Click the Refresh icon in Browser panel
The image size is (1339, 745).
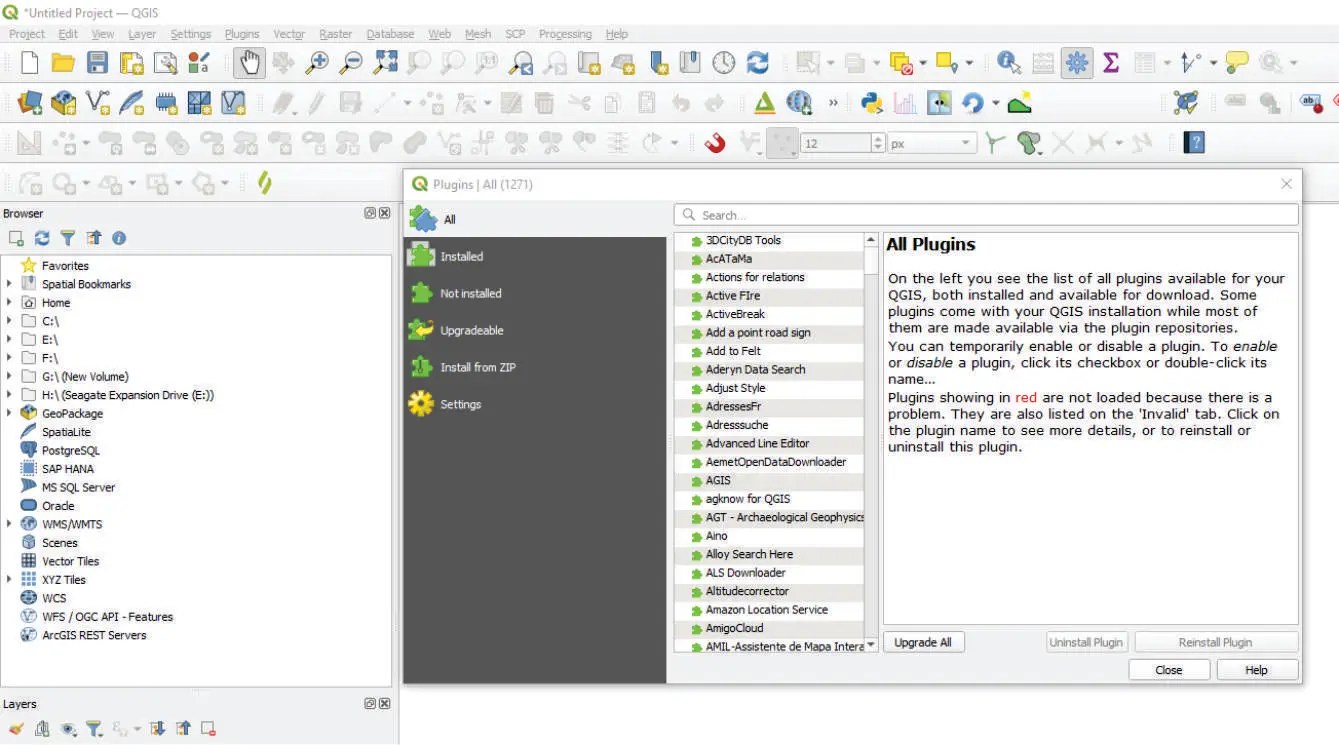pos(42,238)
